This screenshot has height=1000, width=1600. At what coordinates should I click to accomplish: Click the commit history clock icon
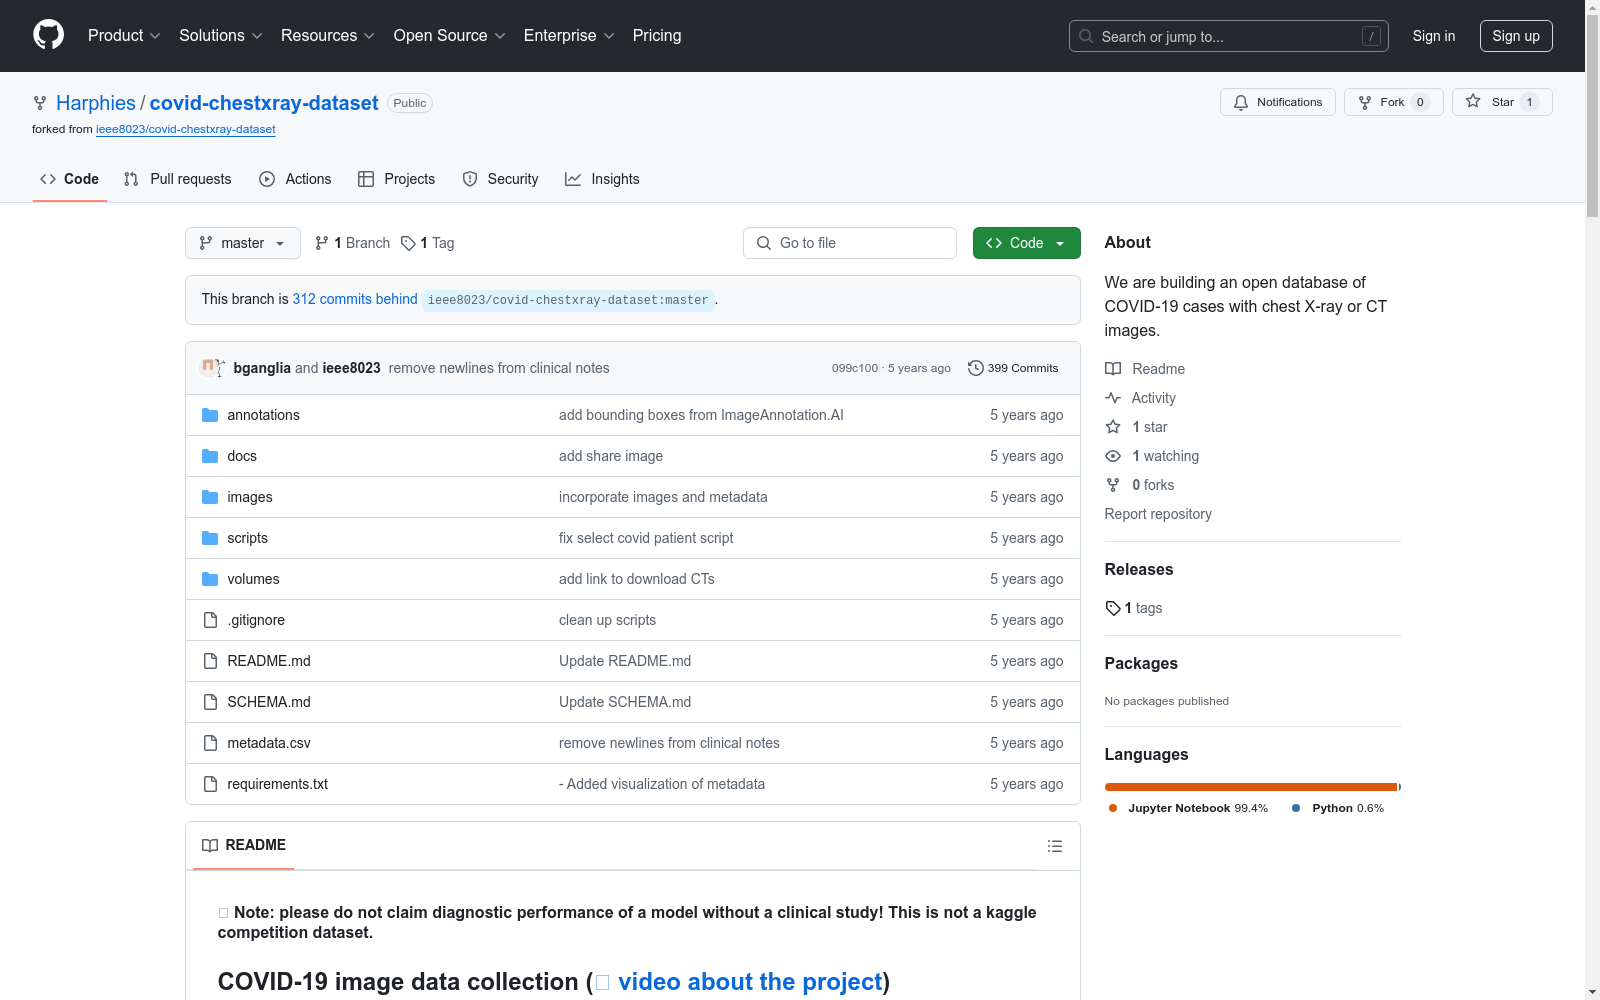[975, 368]
